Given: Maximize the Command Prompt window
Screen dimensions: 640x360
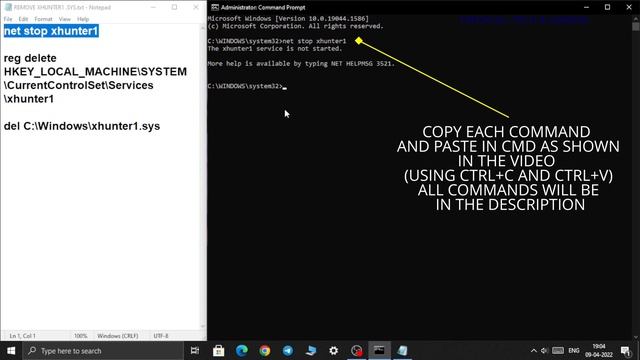Looking at the screenshot, I should tap(607, 7).
